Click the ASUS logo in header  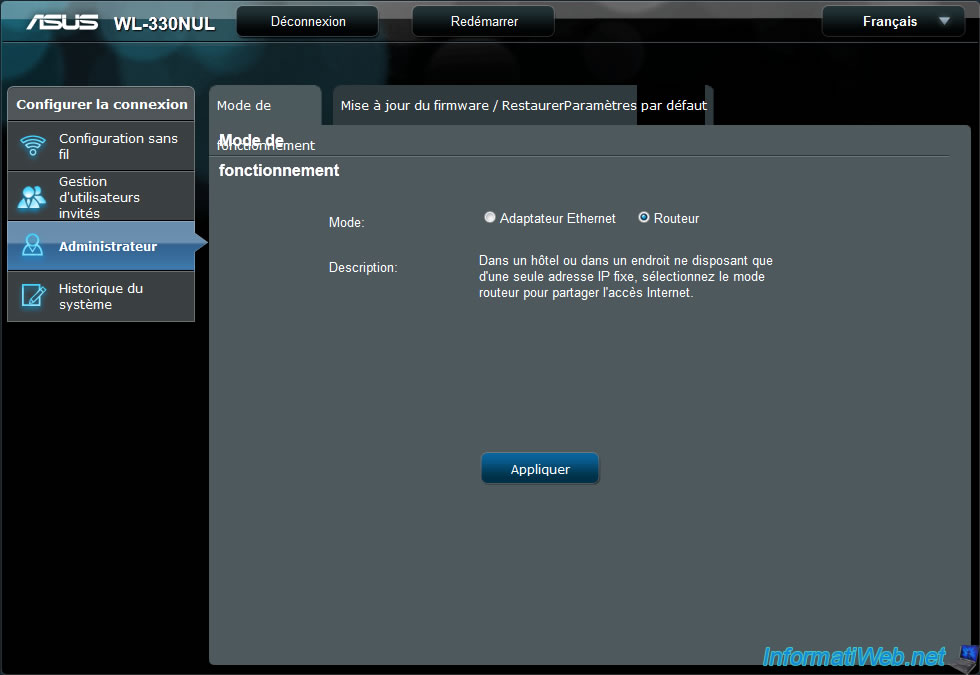pyautogui.click(x=62, y=22)
